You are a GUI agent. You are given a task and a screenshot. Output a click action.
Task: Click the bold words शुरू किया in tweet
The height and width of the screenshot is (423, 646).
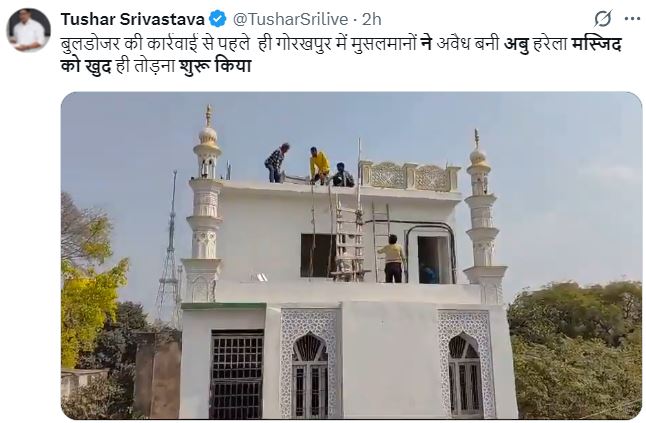(x=215, y=66)
